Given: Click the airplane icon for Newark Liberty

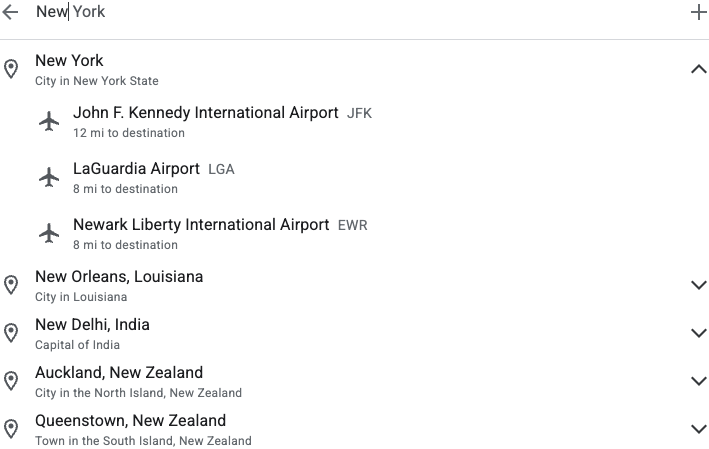Looking at the screenshot, I should pos(49,233).
